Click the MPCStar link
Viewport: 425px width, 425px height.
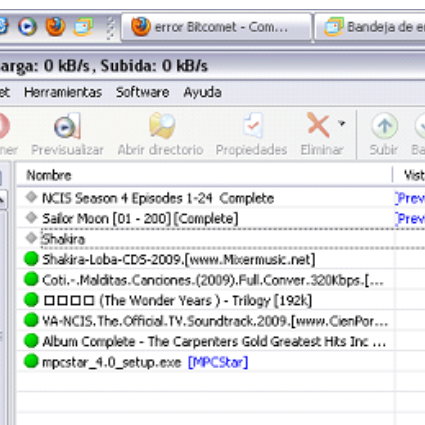pyautogui.click(x=218, y=362)
